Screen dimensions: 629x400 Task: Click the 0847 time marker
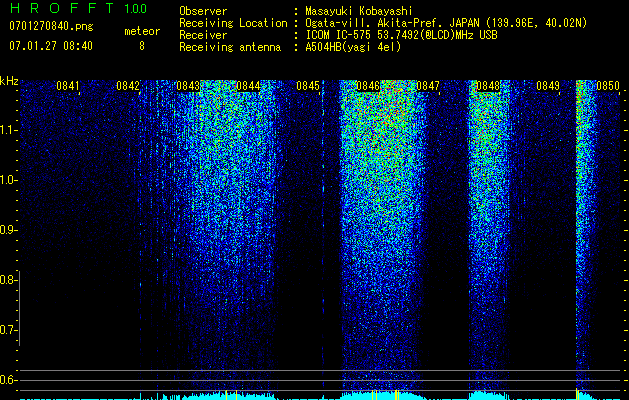pos(428,86)
